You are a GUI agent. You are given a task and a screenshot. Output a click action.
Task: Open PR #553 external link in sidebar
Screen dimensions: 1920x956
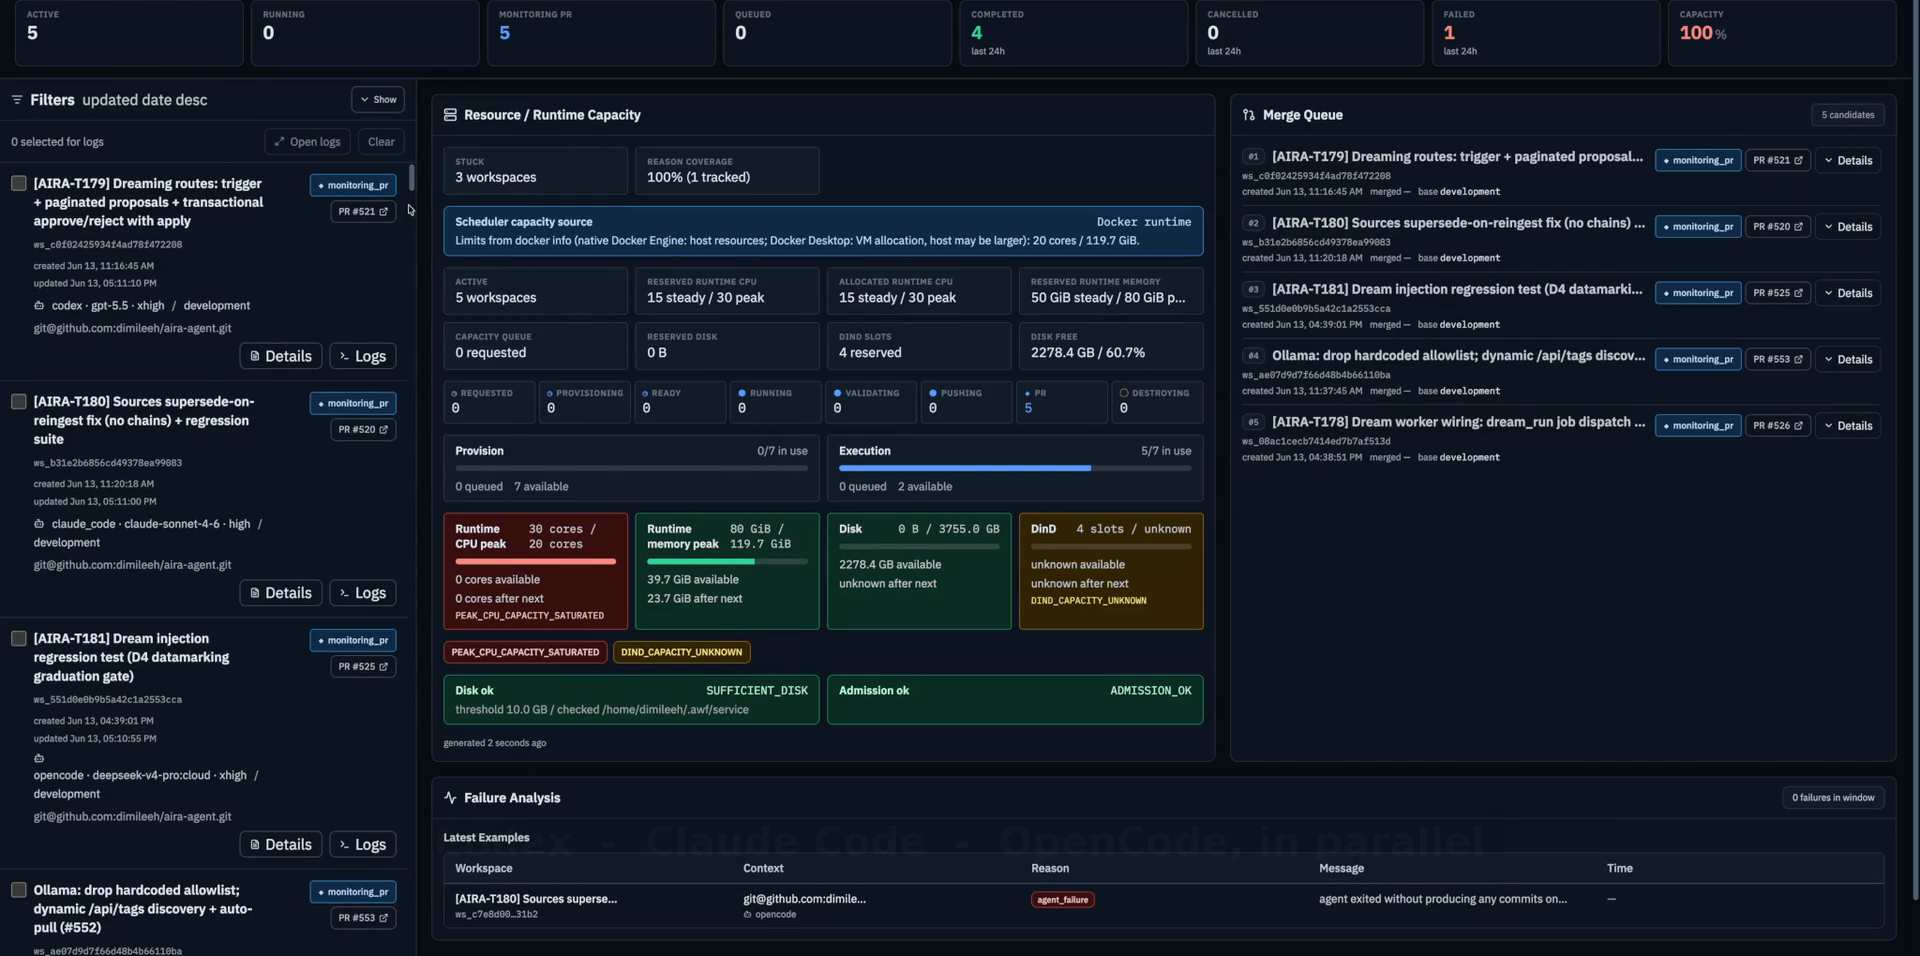coord(363,918)
